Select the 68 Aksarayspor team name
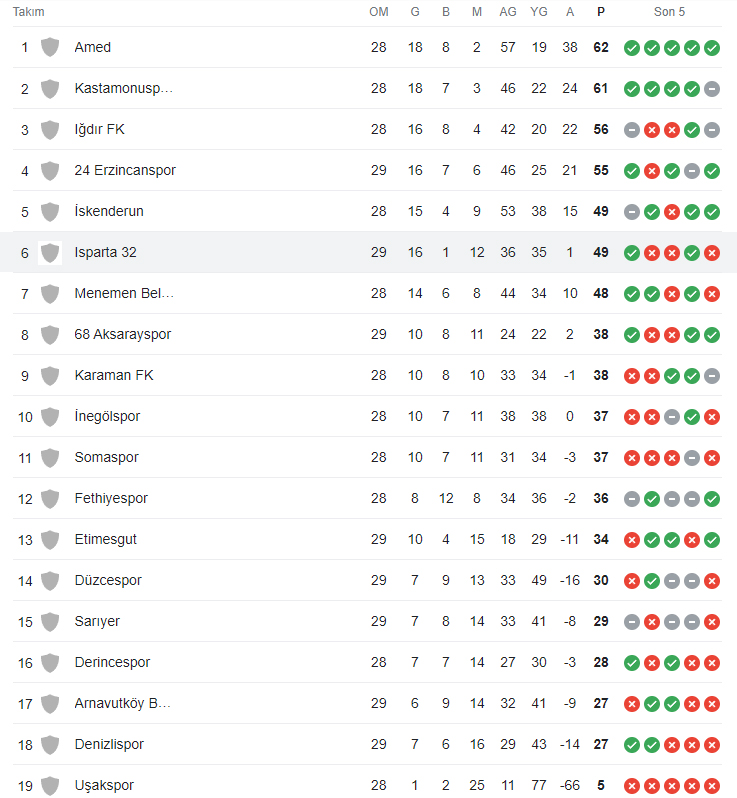 click(x=123, y=334)
